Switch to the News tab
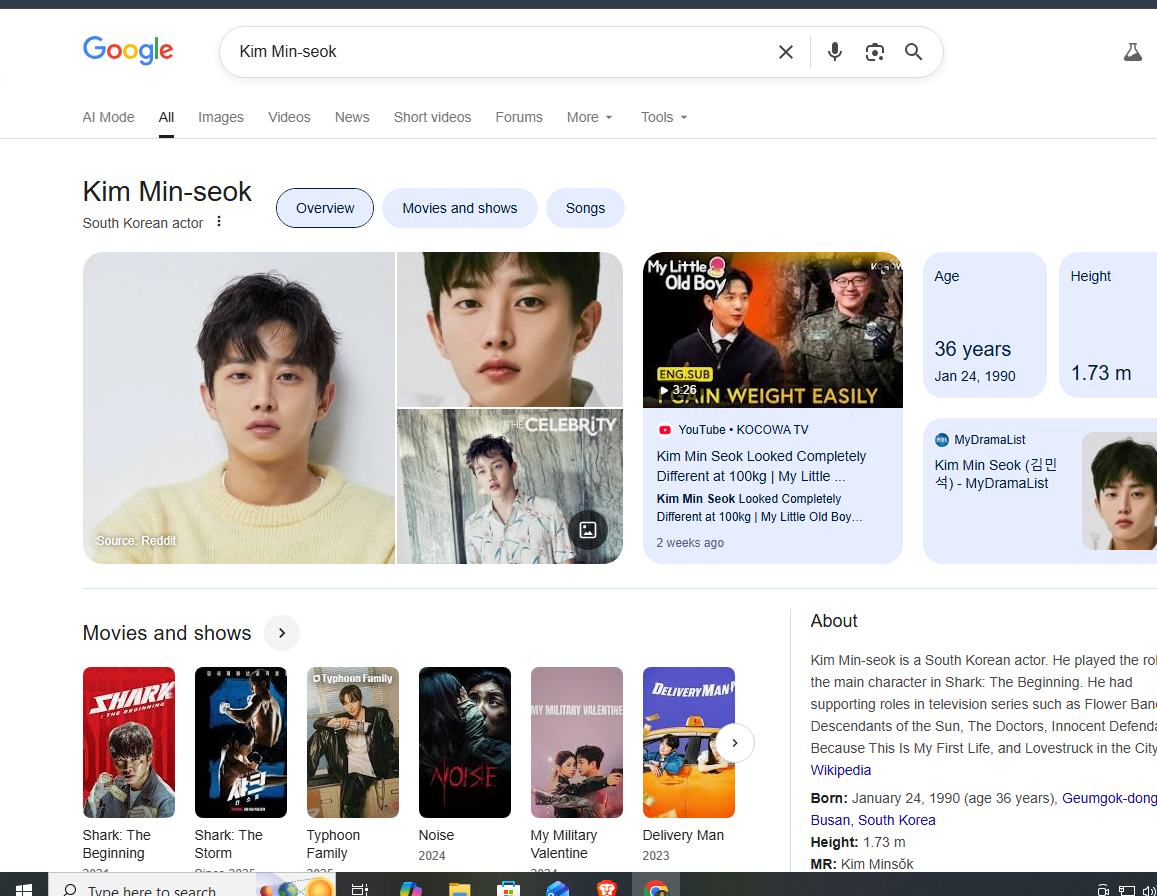The width and height of the screenshot is (1157, 896). coord(352,117)
